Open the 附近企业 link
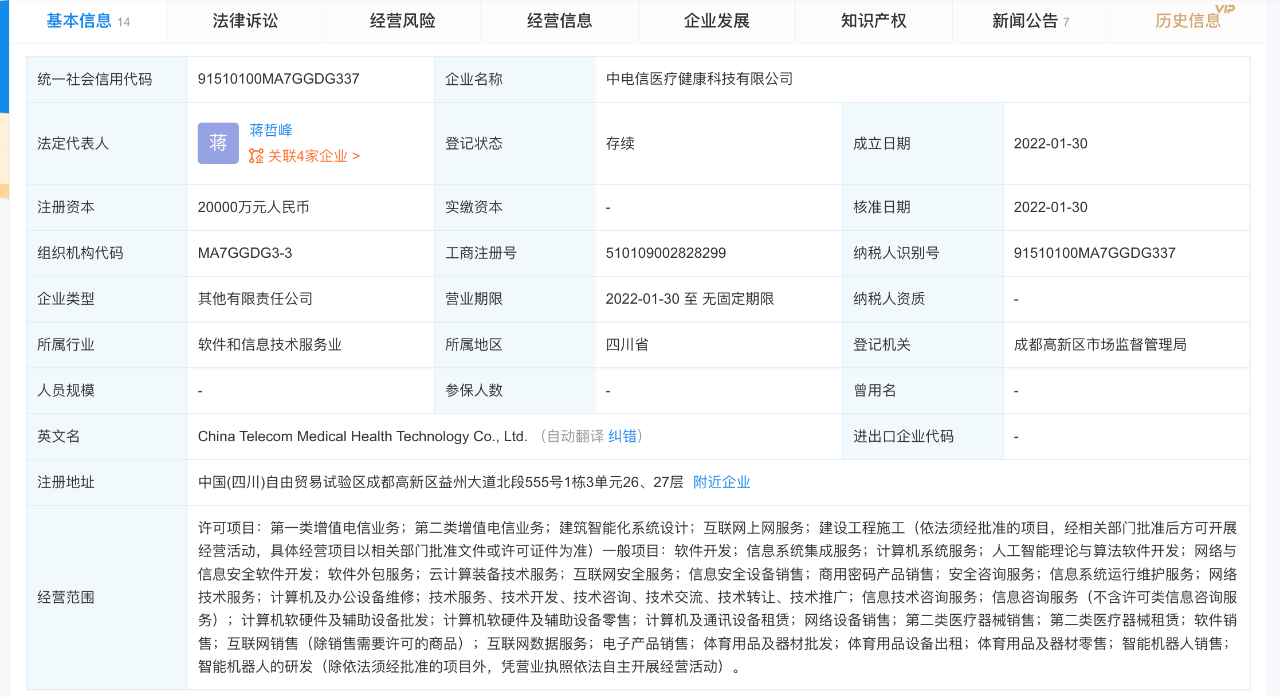The width and height of the screenshot is (1280, 697). (x=721, y=482)
